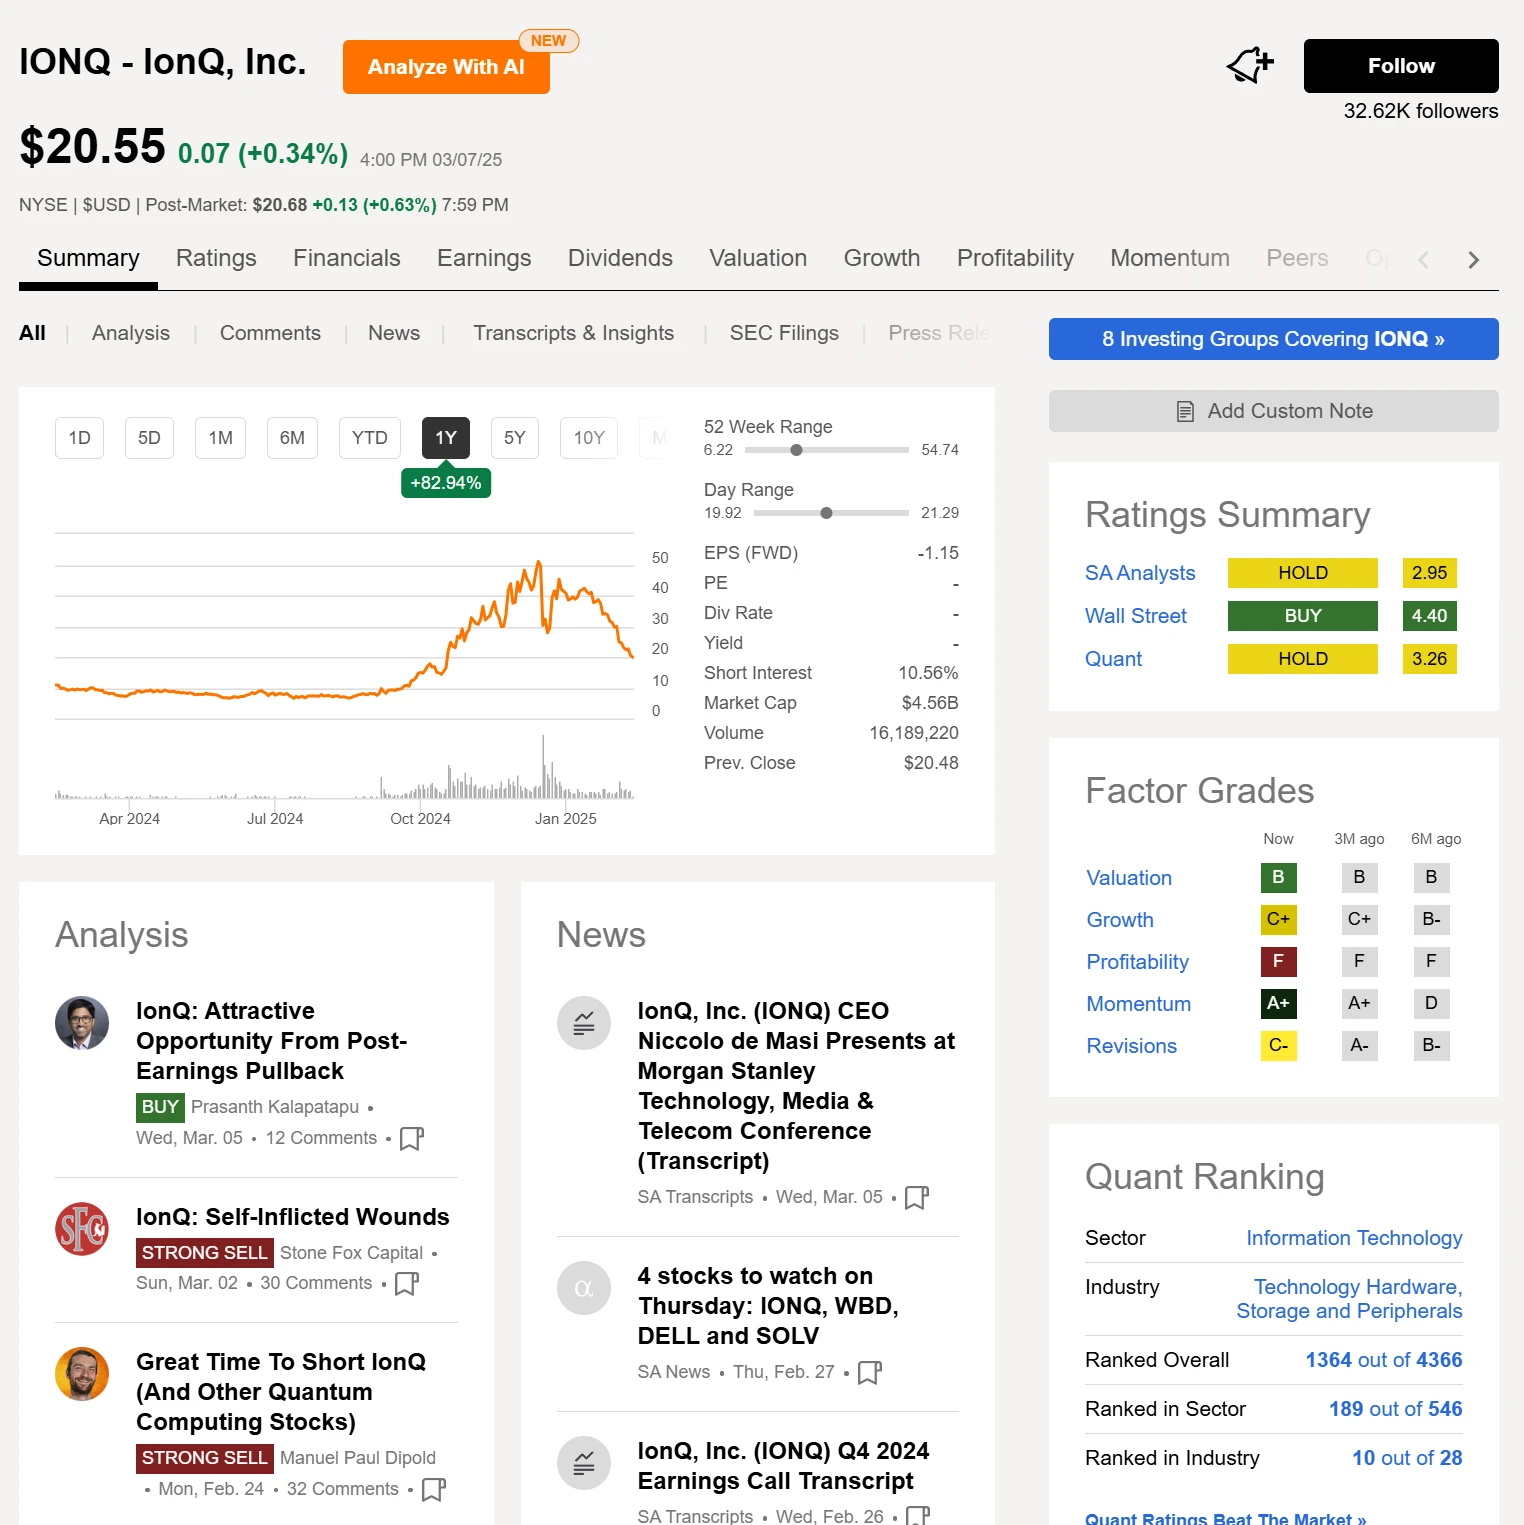Image resolution: width=1524 pixels, height=1525 pixels.
Task: Open the Dividends tab
Action: [620, 258]
